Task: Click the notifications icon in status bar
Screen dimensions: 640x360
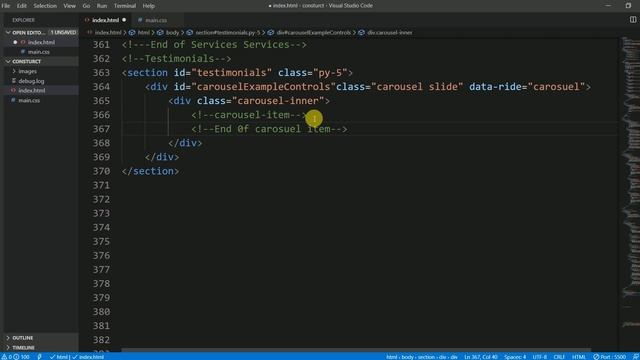Action: [635, 357]
